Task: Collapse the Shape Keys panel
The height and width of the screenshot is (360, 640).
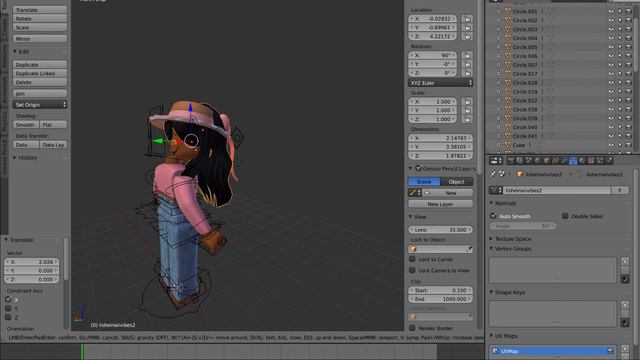Action: coord(491,292)
